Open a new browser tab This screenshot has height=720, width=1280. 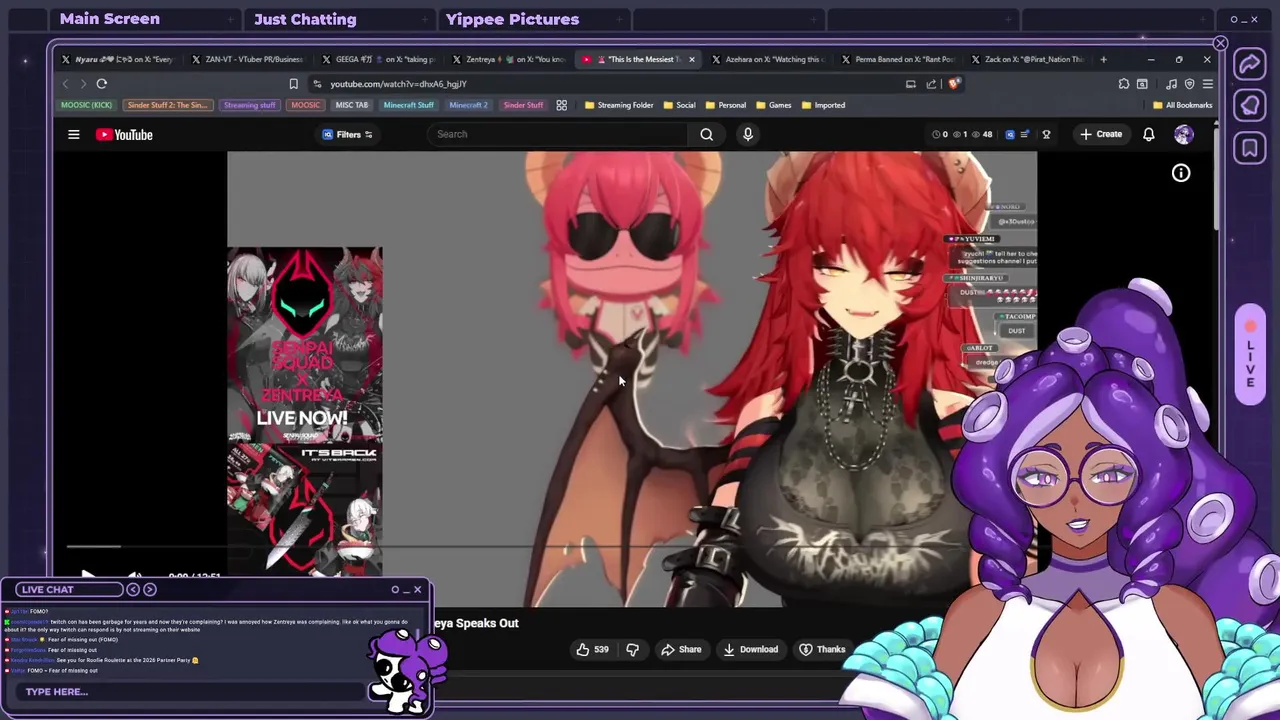click(1103, 59)
